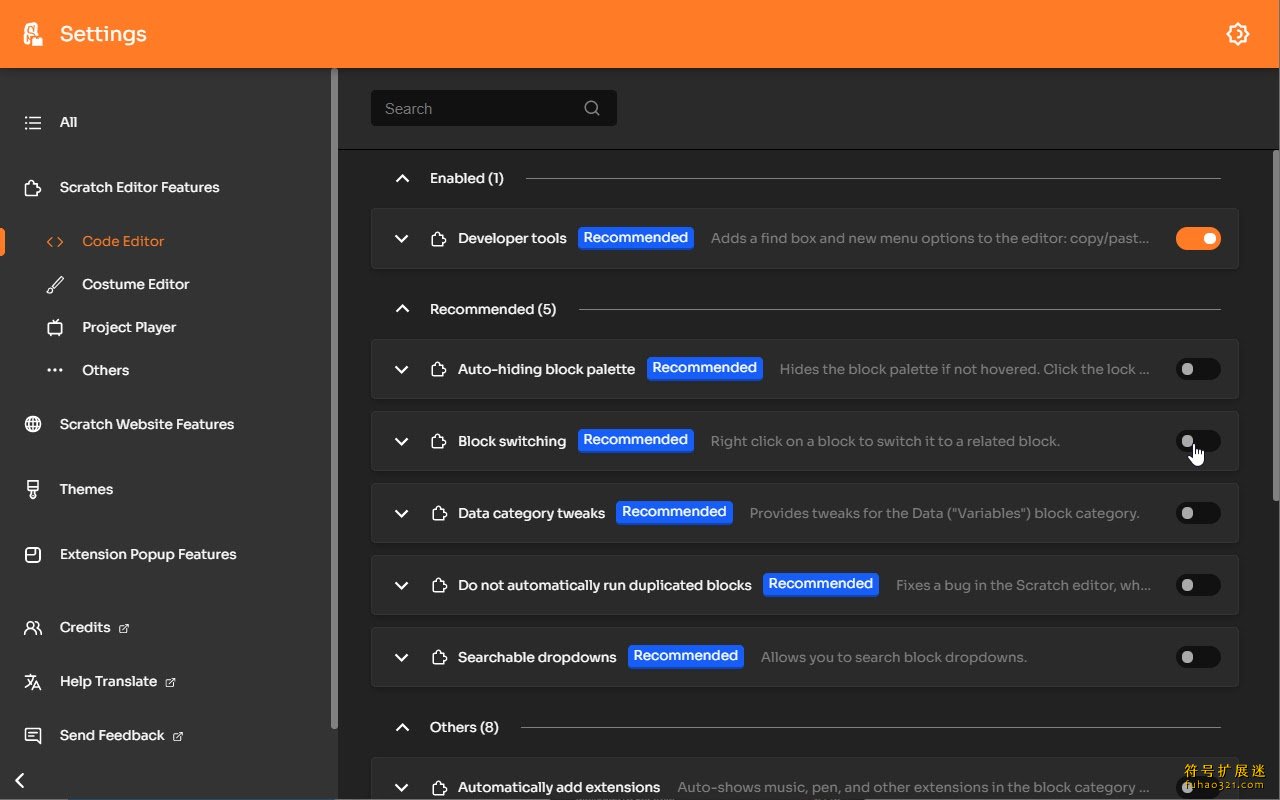The image size is (1280, 800).
Task: Expand Auto-hiding block palette details
Action: coord(402,370)
